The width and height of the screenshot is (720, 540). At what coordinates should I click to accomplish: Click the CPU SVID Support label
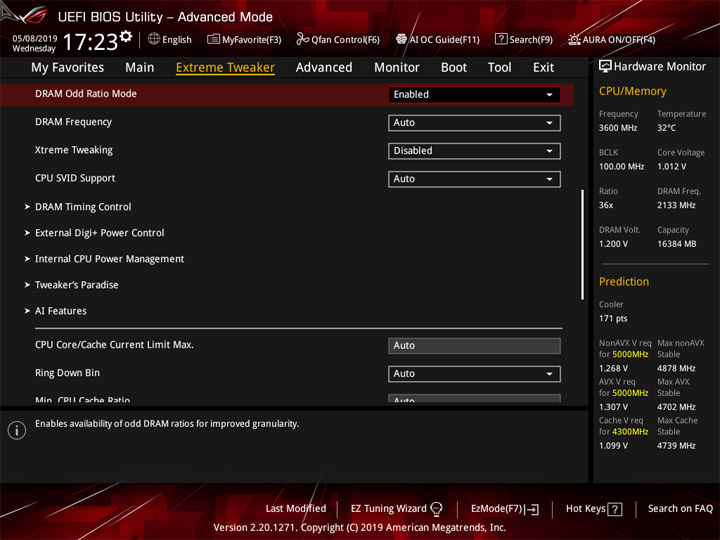tap(75, 178)
